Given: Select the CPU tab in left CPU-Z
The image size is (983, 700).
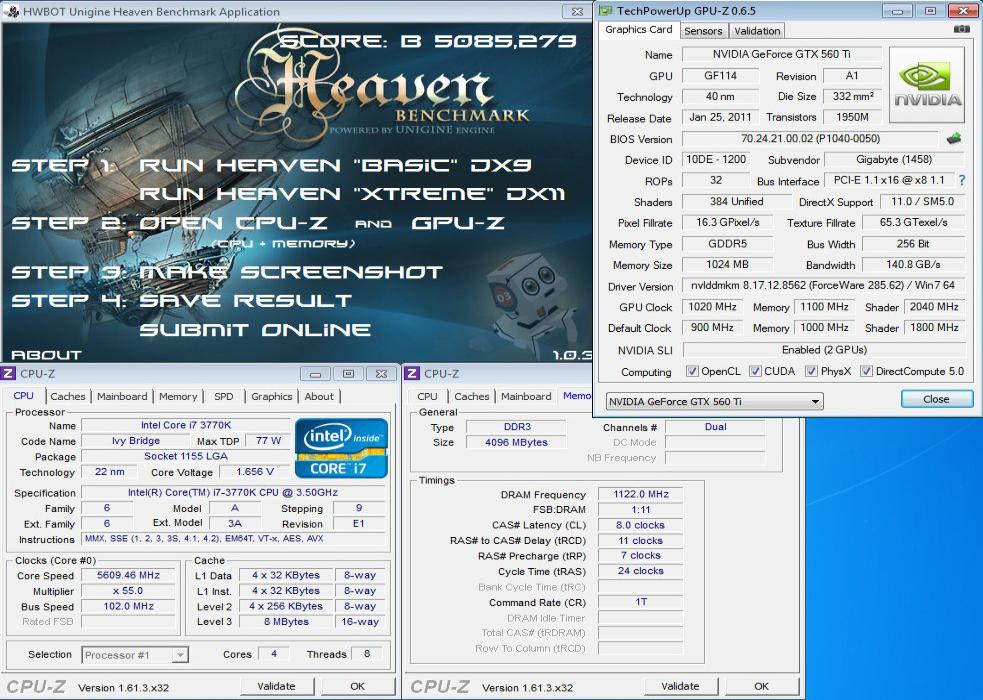Looking at the screenshot, I should pyautogui.click(x=24, y=395).
